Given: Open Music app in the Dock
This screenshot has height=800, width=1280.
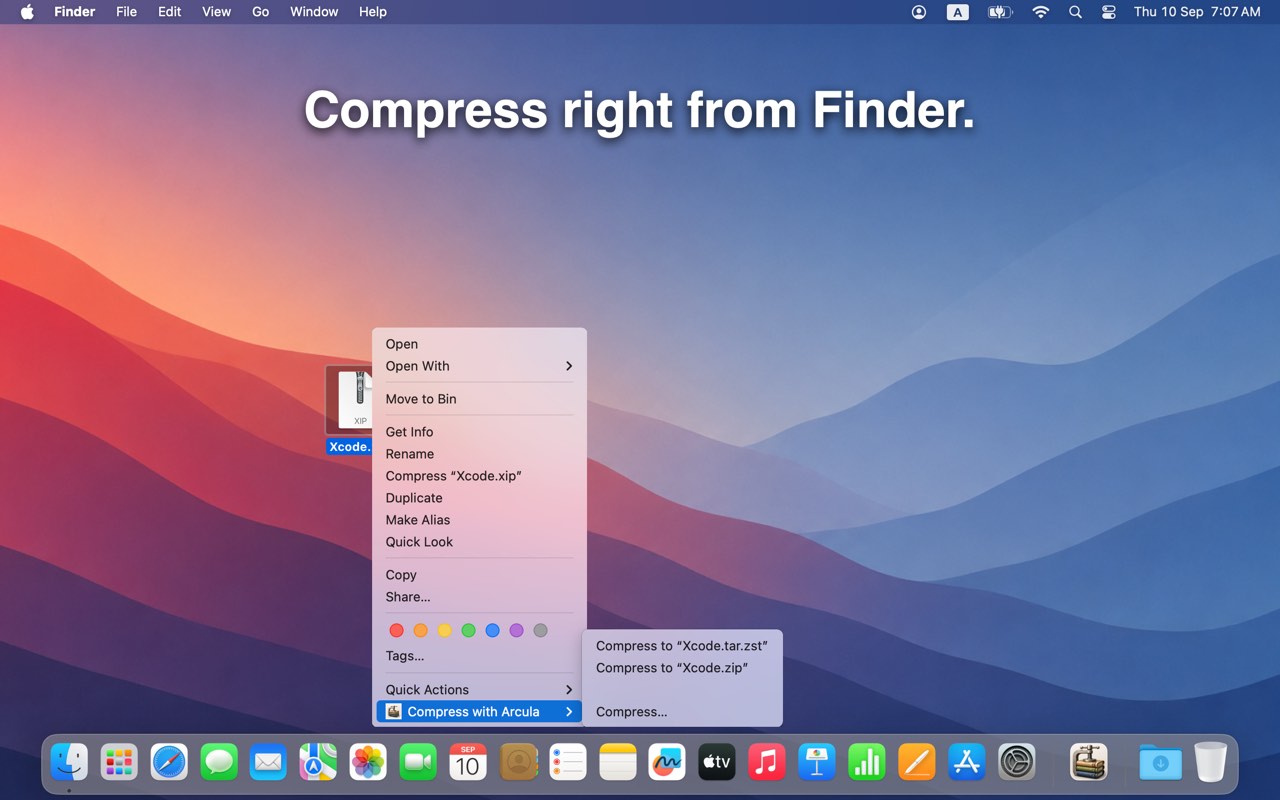Looking at the screenshot, I should click(x=767, y=763).
